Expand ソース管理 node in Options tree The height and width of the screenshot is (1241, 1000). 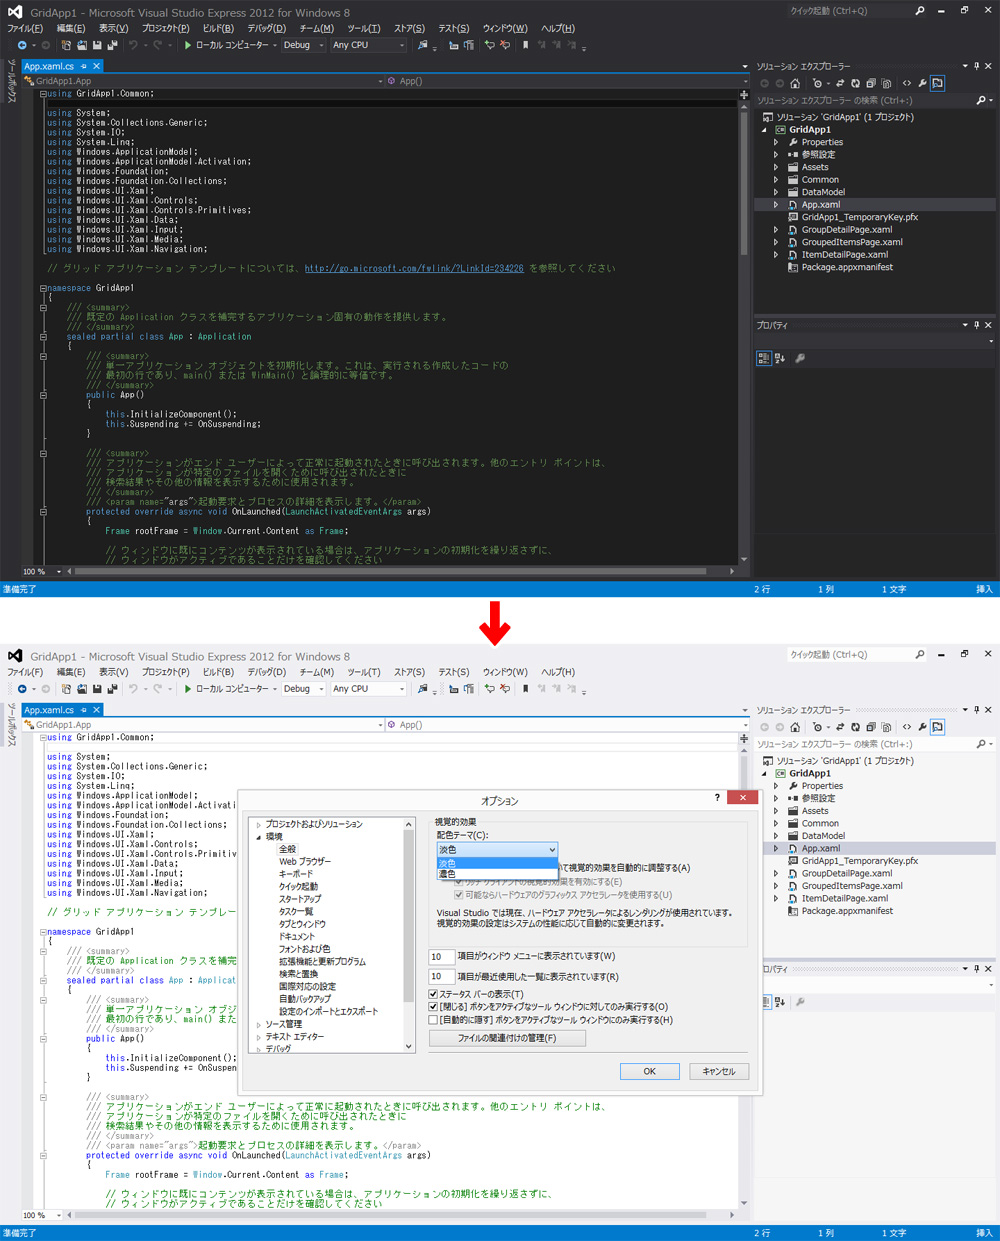(259, 1025)
